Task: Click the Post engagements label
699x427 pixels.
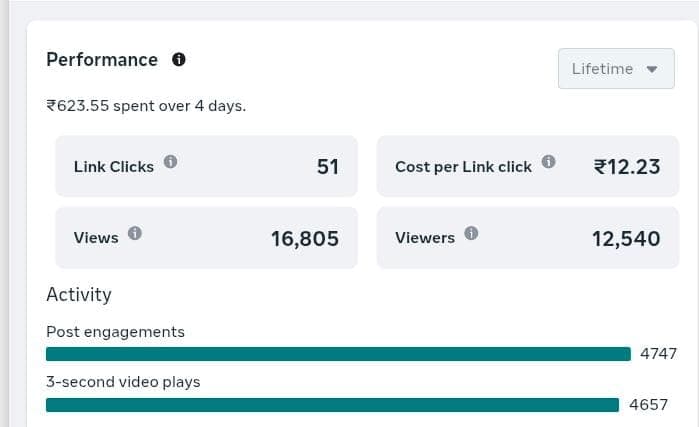Action: (x=115, y=332)
